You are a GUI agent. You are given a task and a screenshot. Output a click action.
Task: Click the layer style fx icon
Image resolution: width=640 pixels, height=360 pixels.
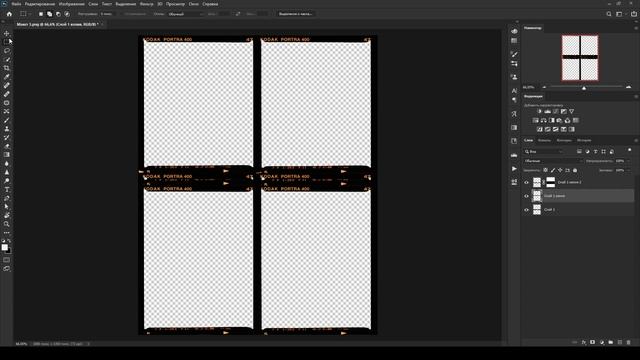tap(584, 342)
